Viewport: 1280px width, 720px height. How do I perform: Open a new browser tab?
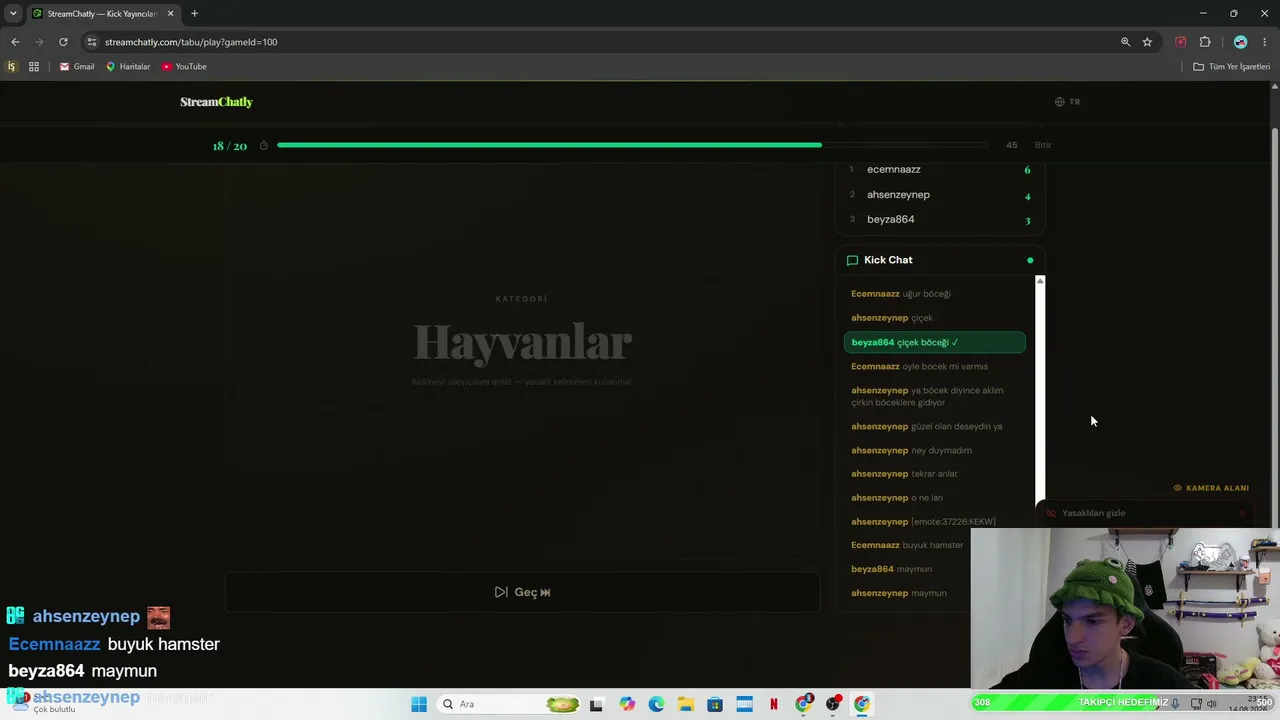tap(194, 13)
